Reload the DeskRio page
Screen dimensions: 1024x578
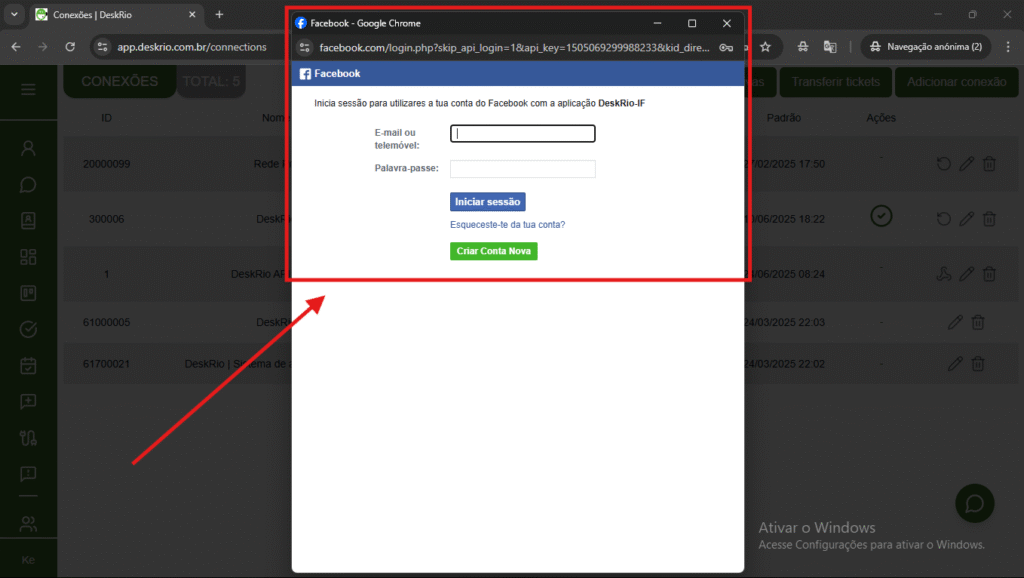70,47
